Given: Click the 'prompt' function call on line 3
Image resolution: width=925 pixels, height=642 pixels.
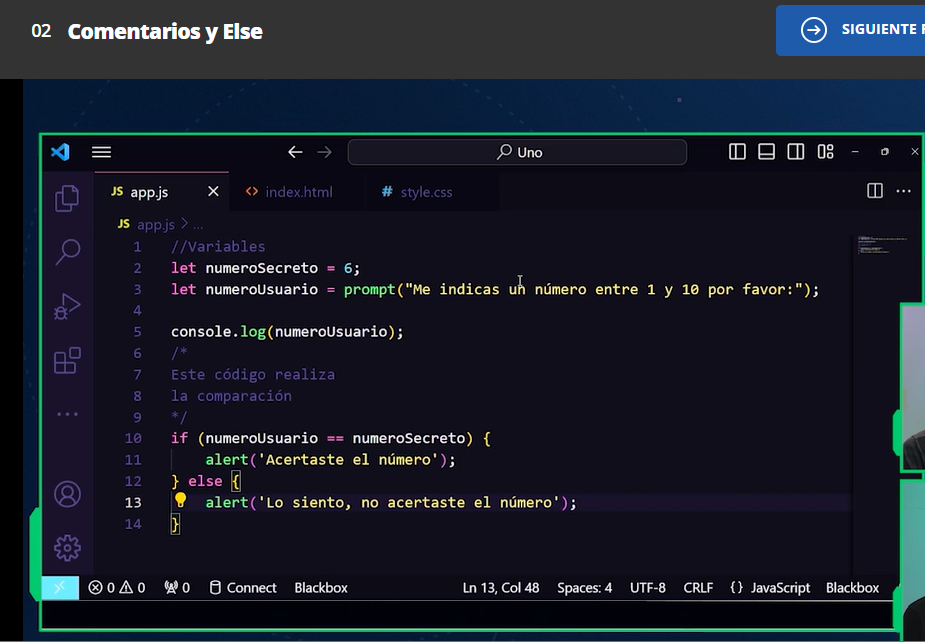Looking at the screenshot, I should tap(370, 290).
